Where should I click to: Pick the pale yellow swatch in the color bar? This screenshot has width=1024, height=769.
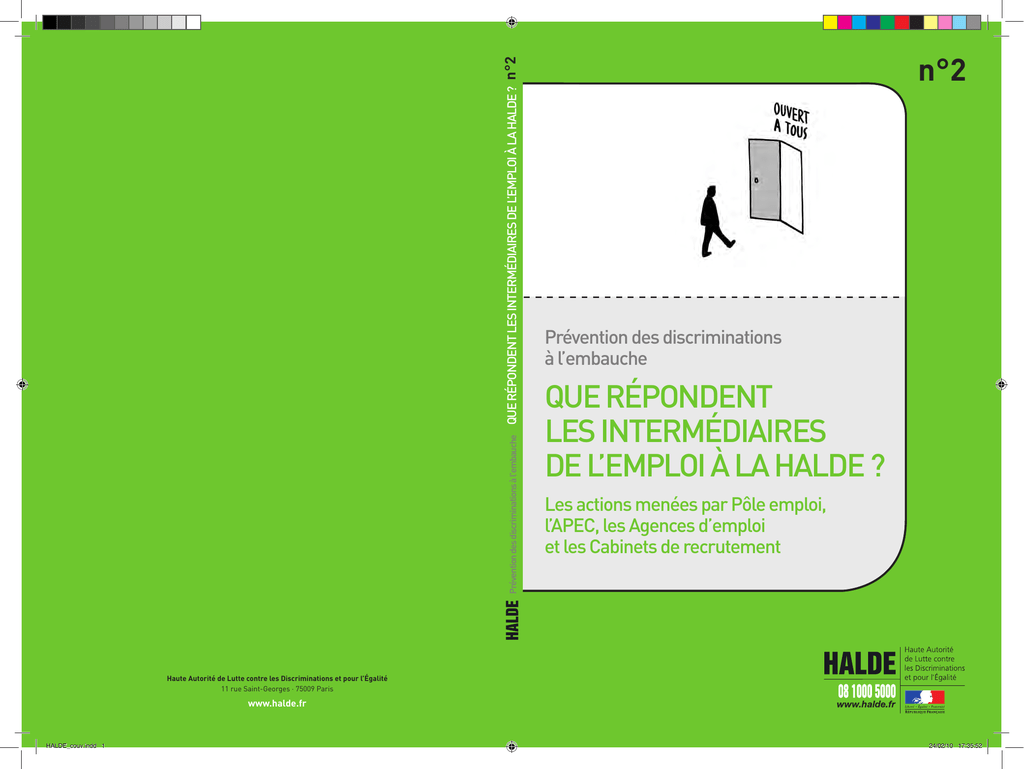(931, 22)
